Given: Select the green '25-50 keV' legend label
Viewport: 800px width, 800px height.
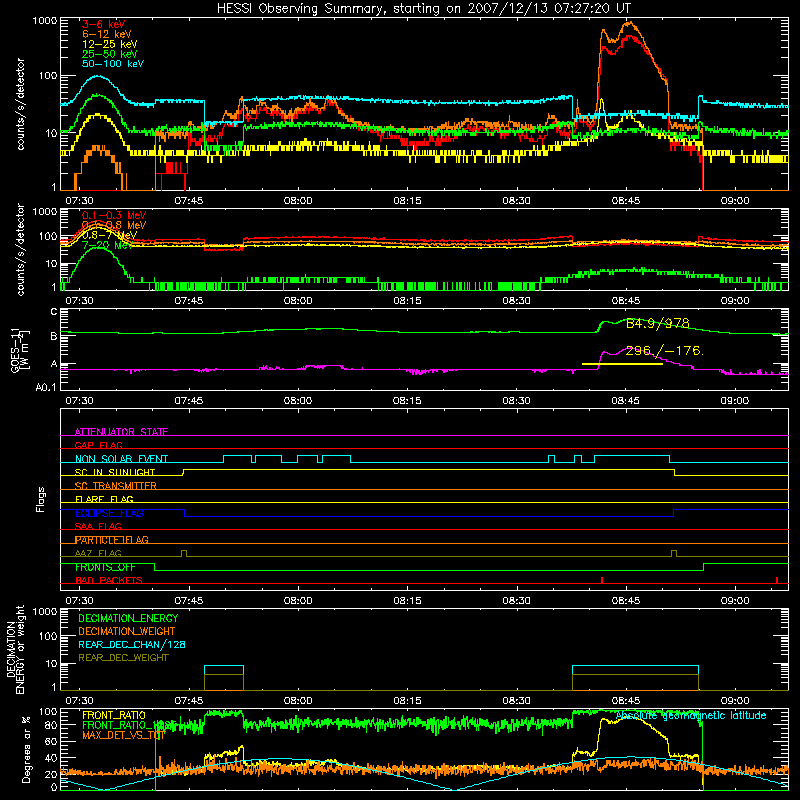Looking at the screenshot, I should click(110, 54).
